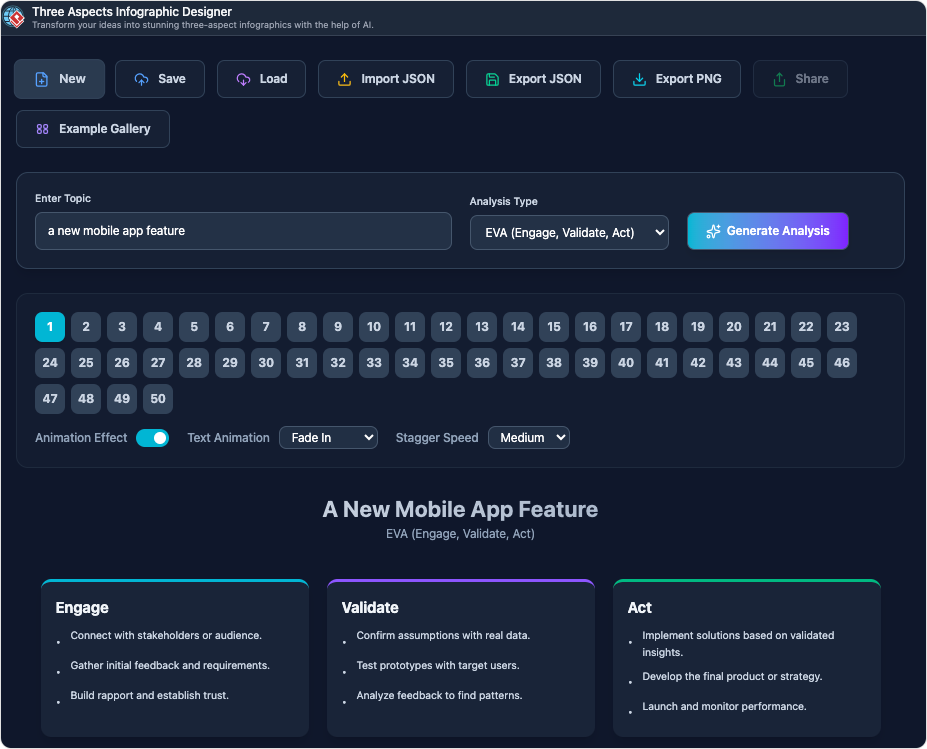Screen dimensions: 927x749
Task: Click the app logo in title bar
Action: [15, 17]
